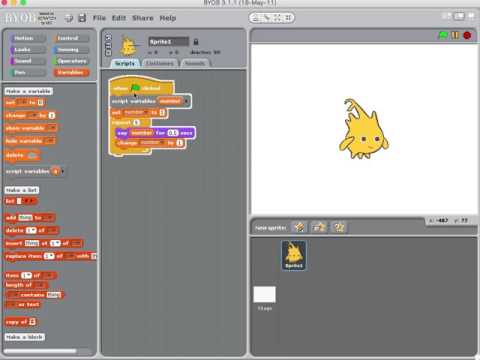Open dropdown in 'hide variable' block
Screen dimensions: 480x360
pyautogui.click(x=49, y=141)
